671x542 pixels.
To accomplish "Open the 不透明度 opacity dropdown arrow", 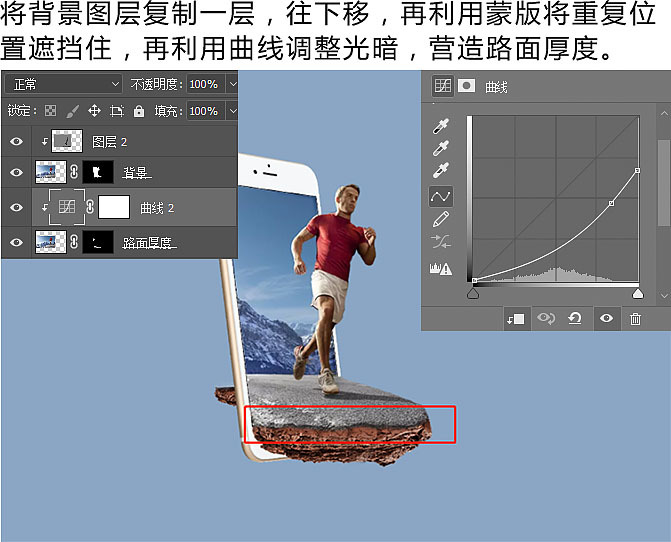I will click(x=232, y=84).
